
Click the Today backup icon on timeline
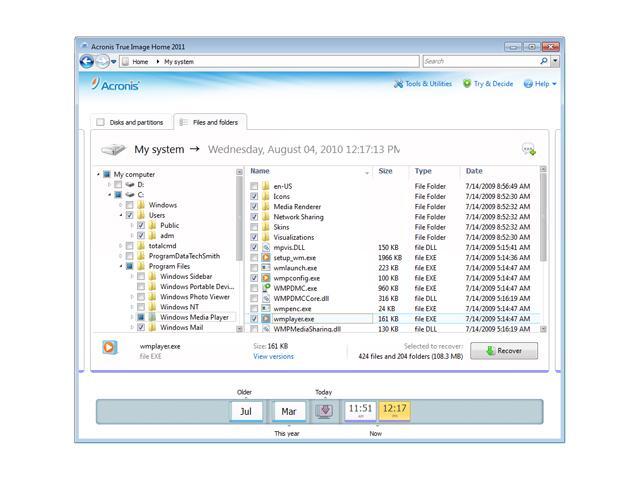324,411
